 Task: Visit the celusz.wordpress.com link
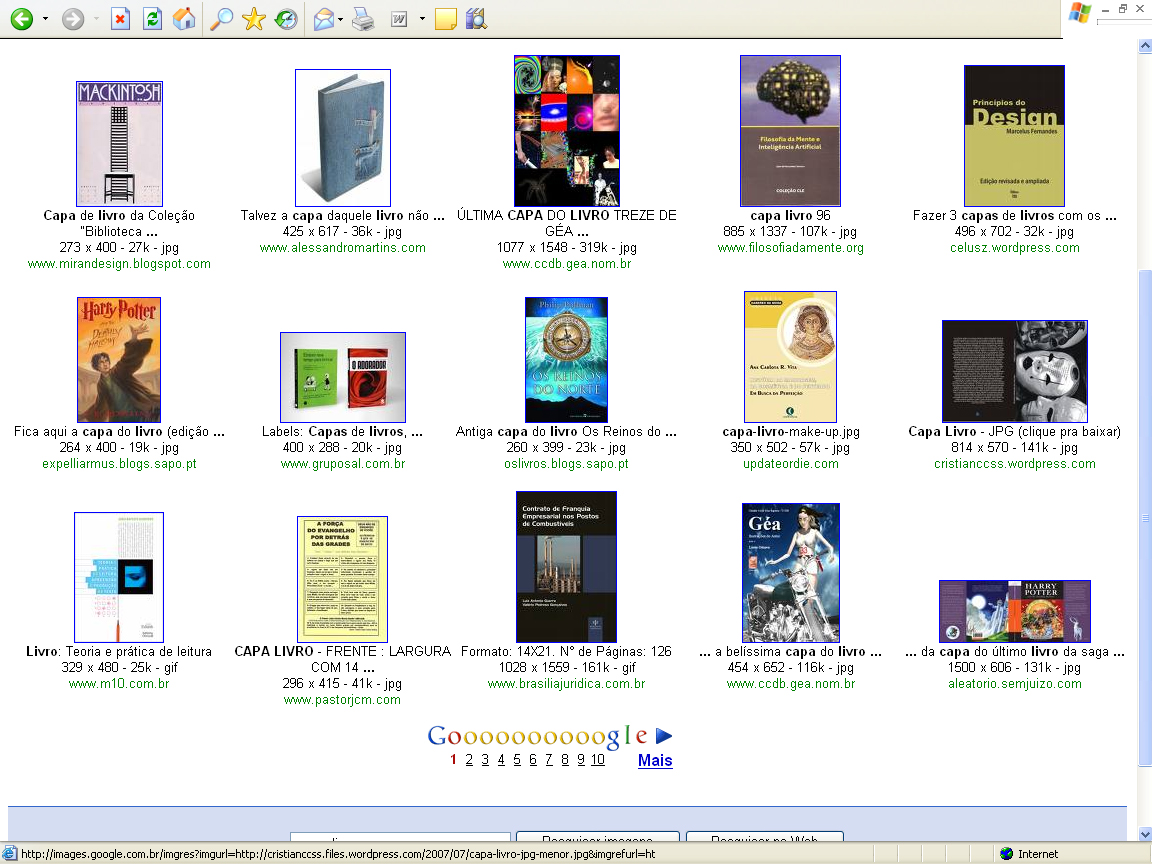point(1015,248)
